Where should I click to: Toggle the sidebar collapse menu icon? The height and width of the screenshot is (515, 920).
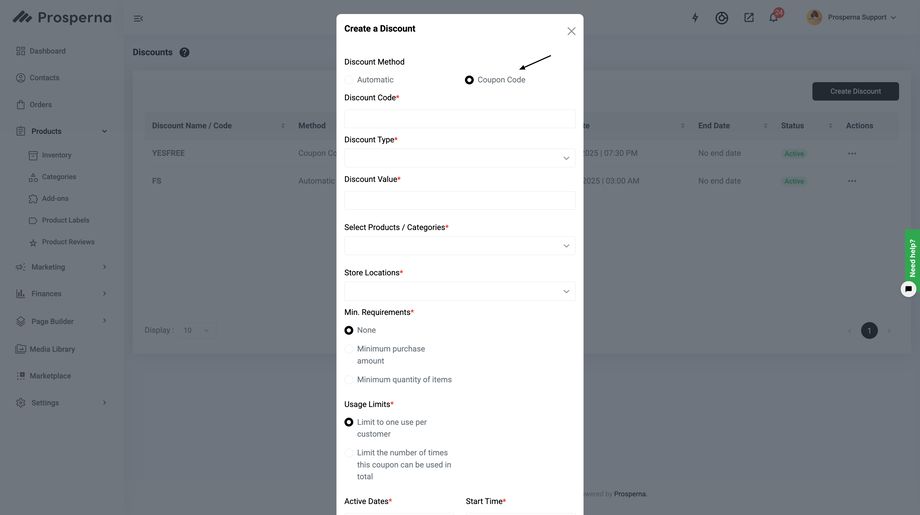click(138, 18)
